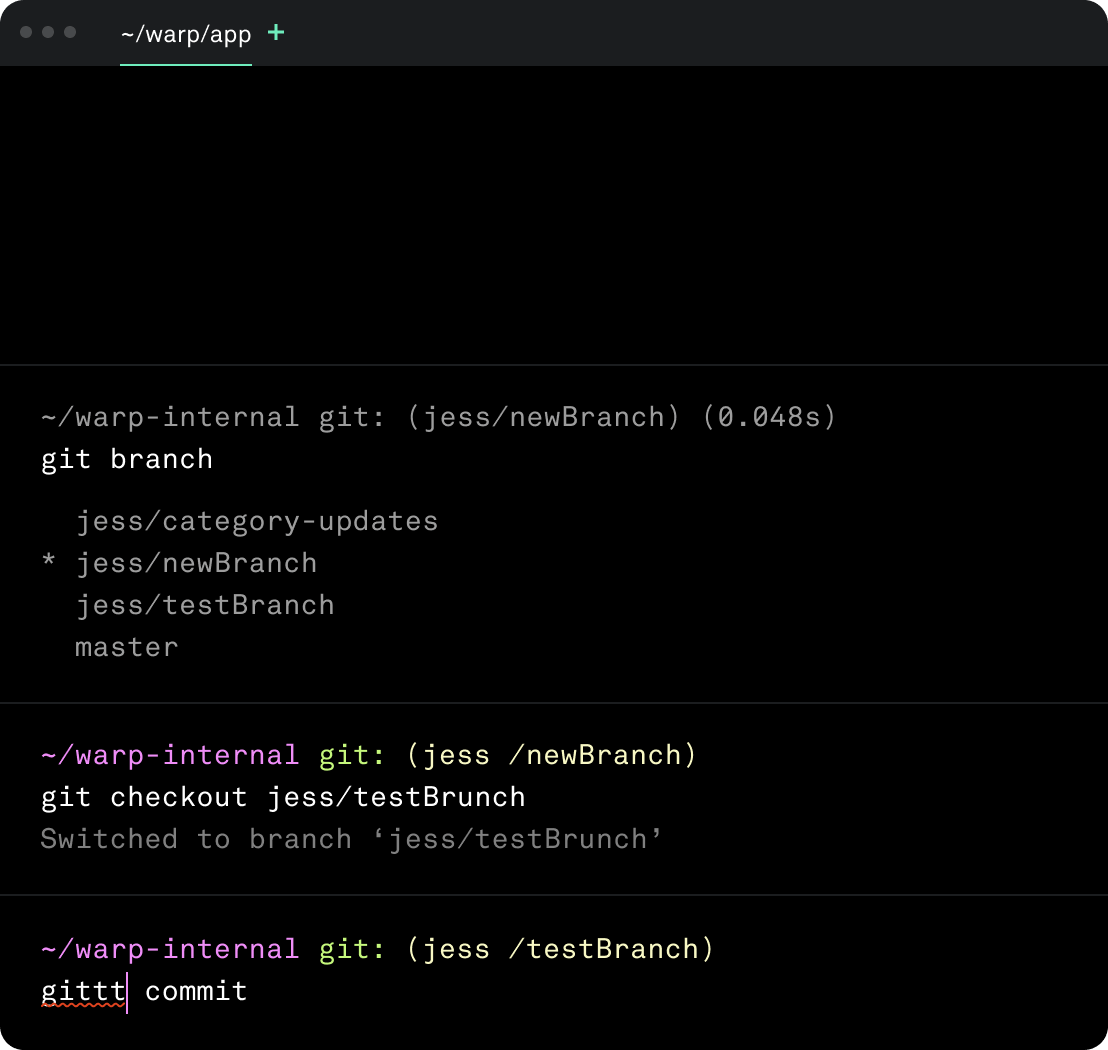Click the jess/testBranch branch name
This screenshot has width=1108, height=1050.
coord(205,604)
